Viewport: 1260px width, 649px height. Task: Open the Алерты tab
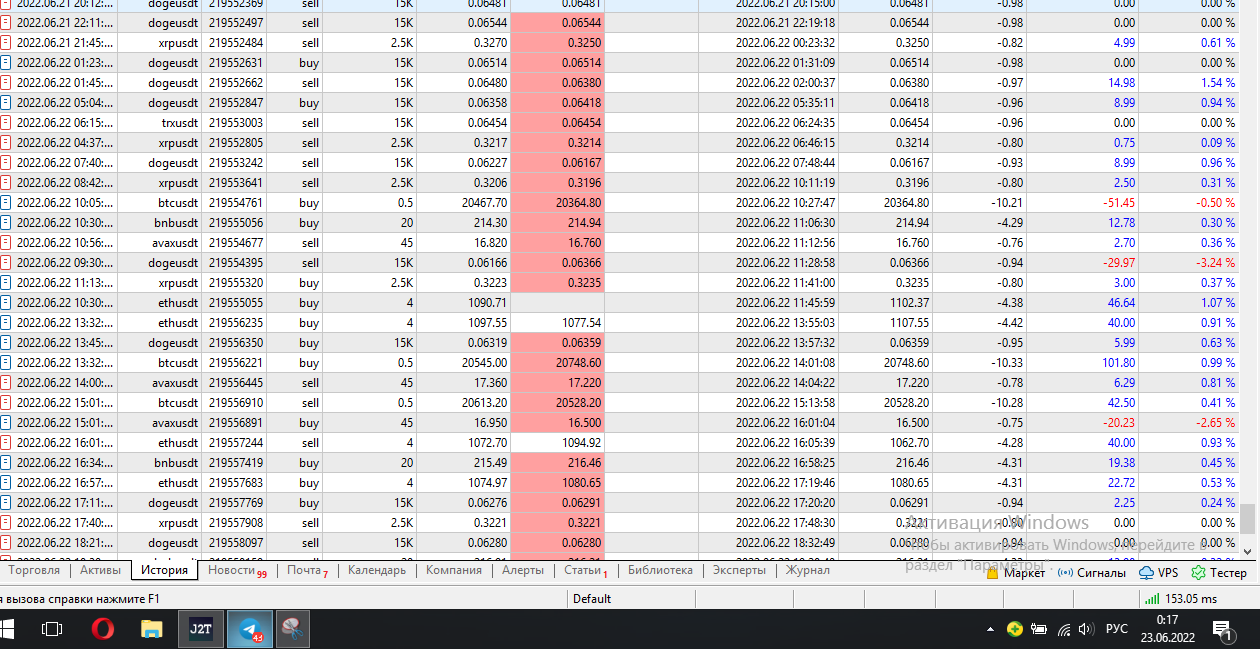click(523, 570)
